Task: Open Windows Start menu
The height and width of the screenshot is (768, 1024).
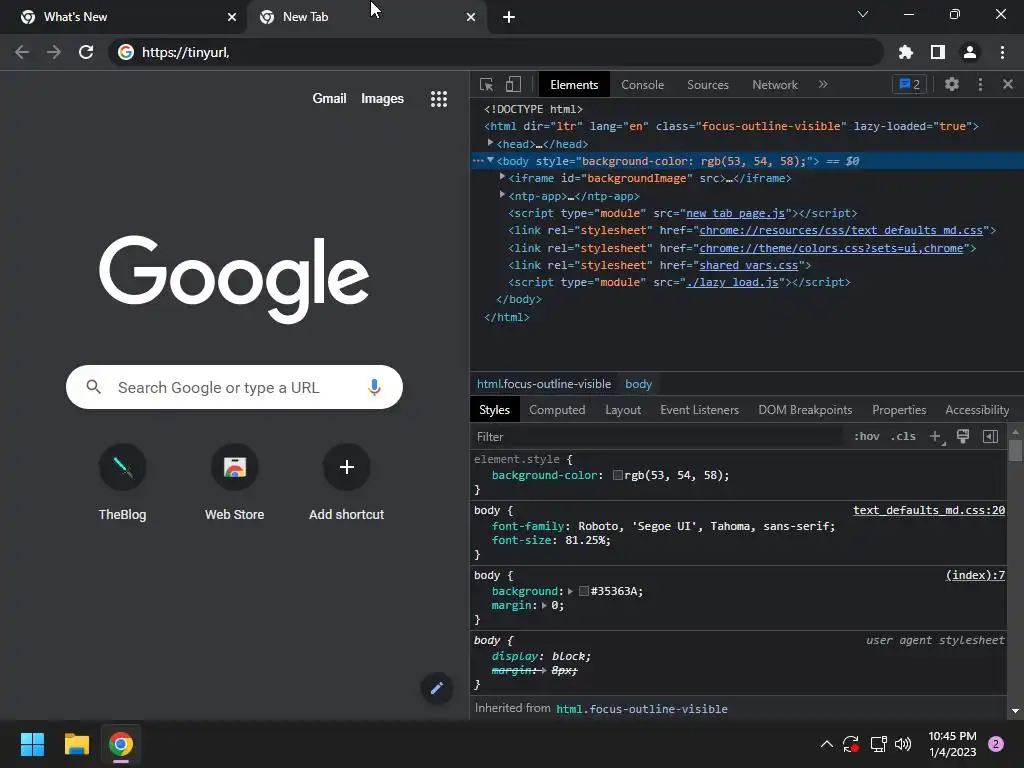Action: pos(32,744)
